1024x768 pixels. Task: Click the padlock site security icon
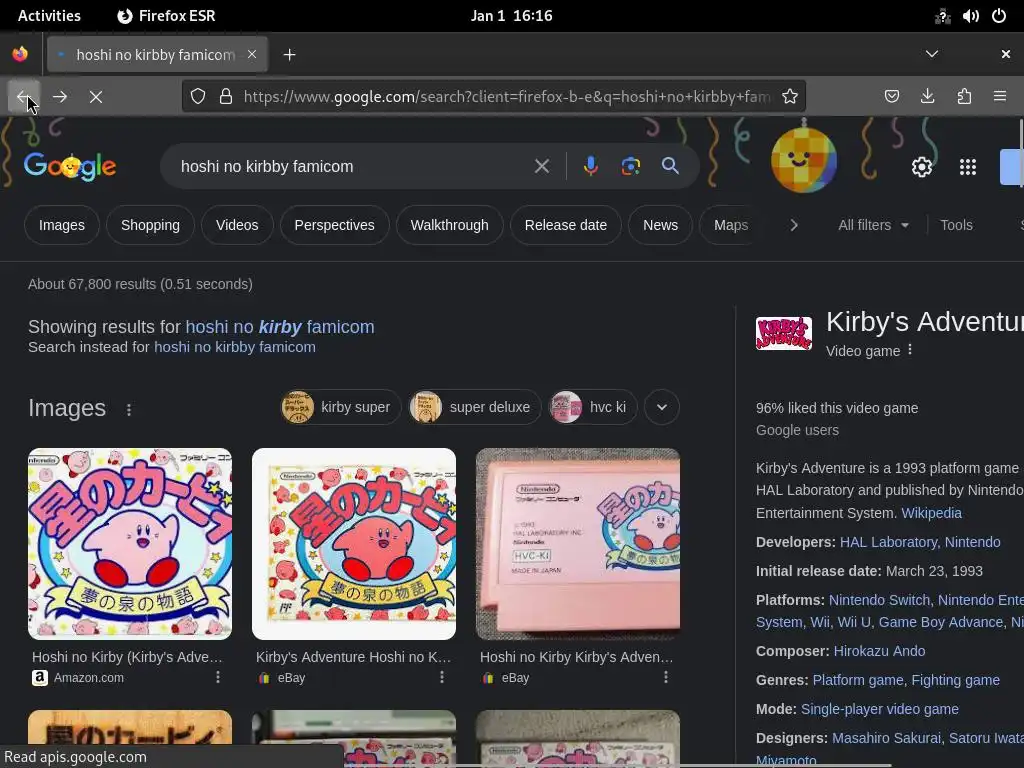tap(226, 97)
